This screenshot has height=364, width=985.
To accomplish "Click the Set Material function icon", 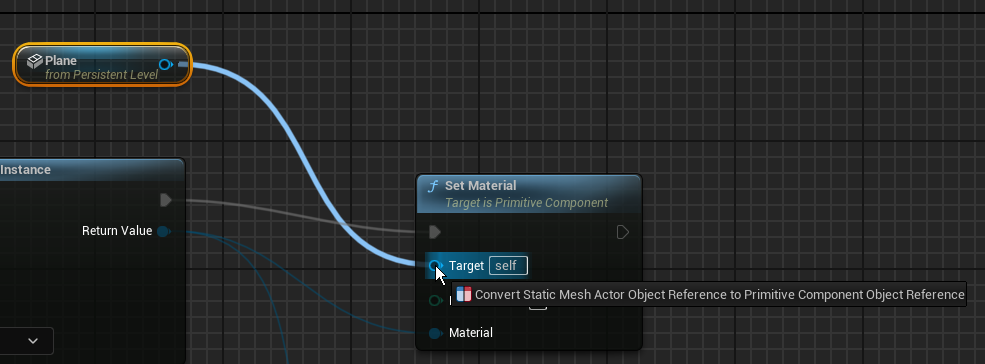I will tap(433, 186).
